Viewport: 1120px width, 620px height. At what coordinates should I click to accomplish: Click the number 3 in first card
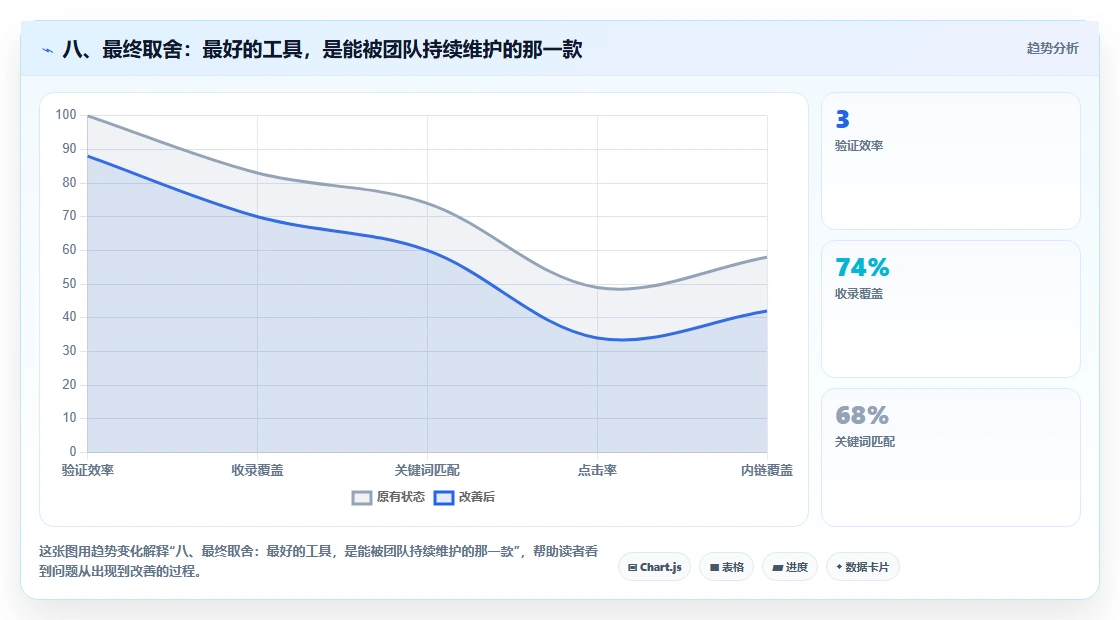pyautogui.click(x=842, y=119)
